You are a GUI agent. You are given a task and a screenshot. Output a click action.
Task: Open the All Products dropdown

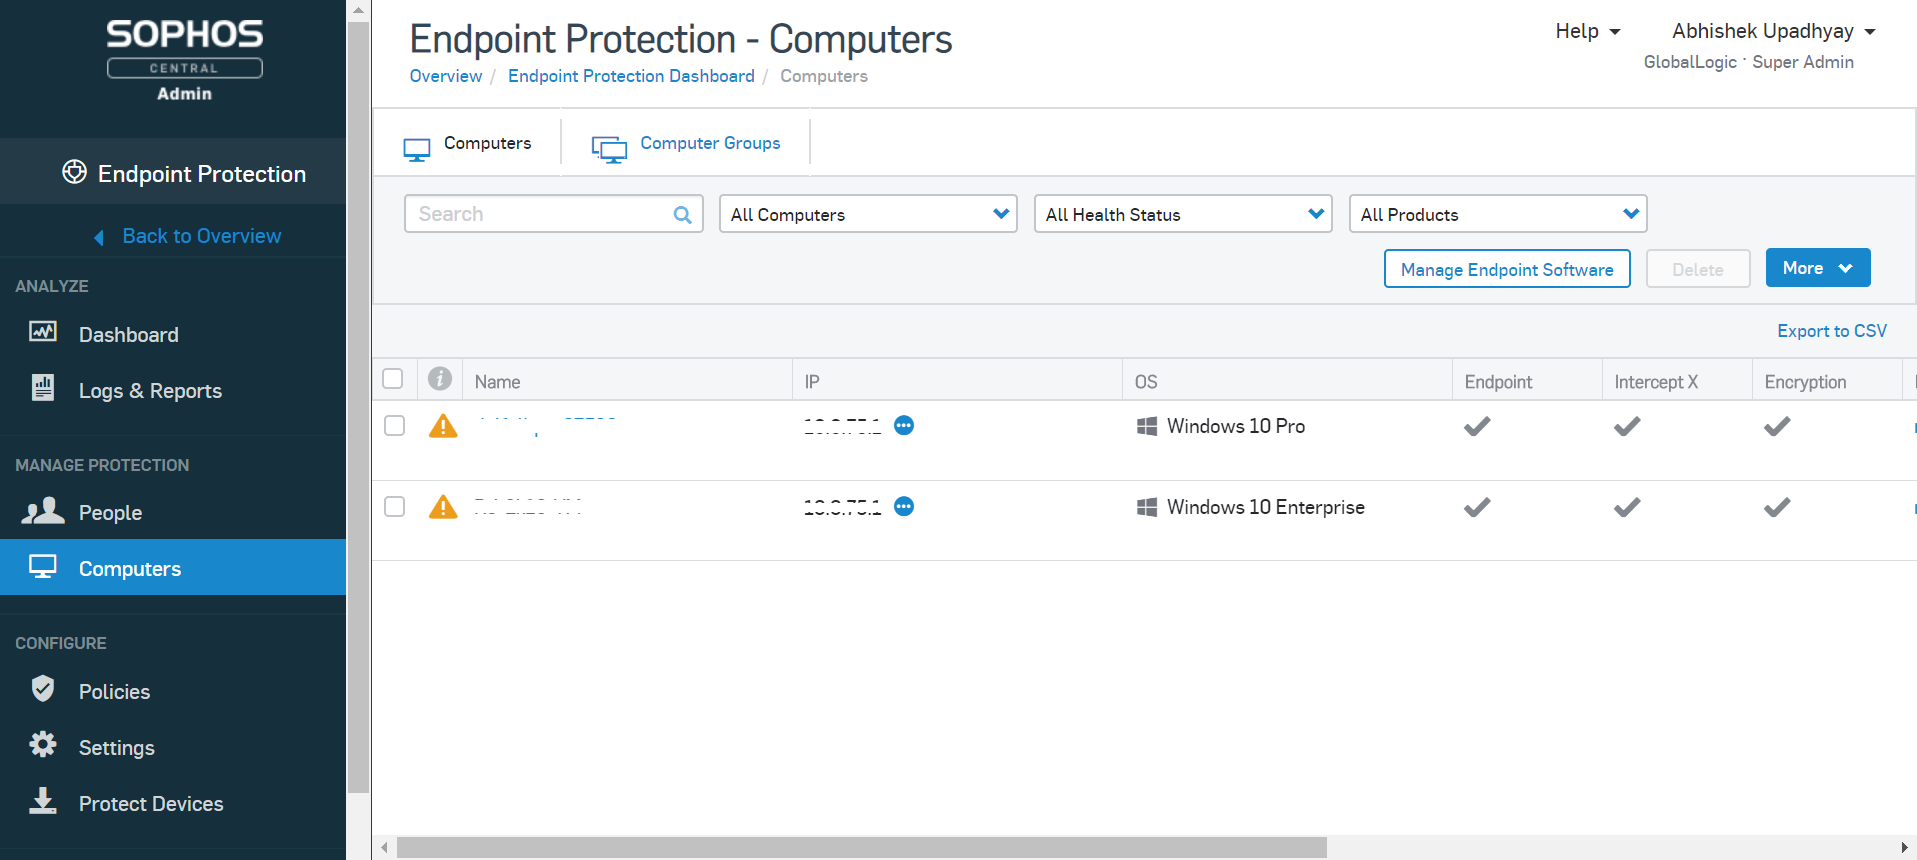[1497, 214]
